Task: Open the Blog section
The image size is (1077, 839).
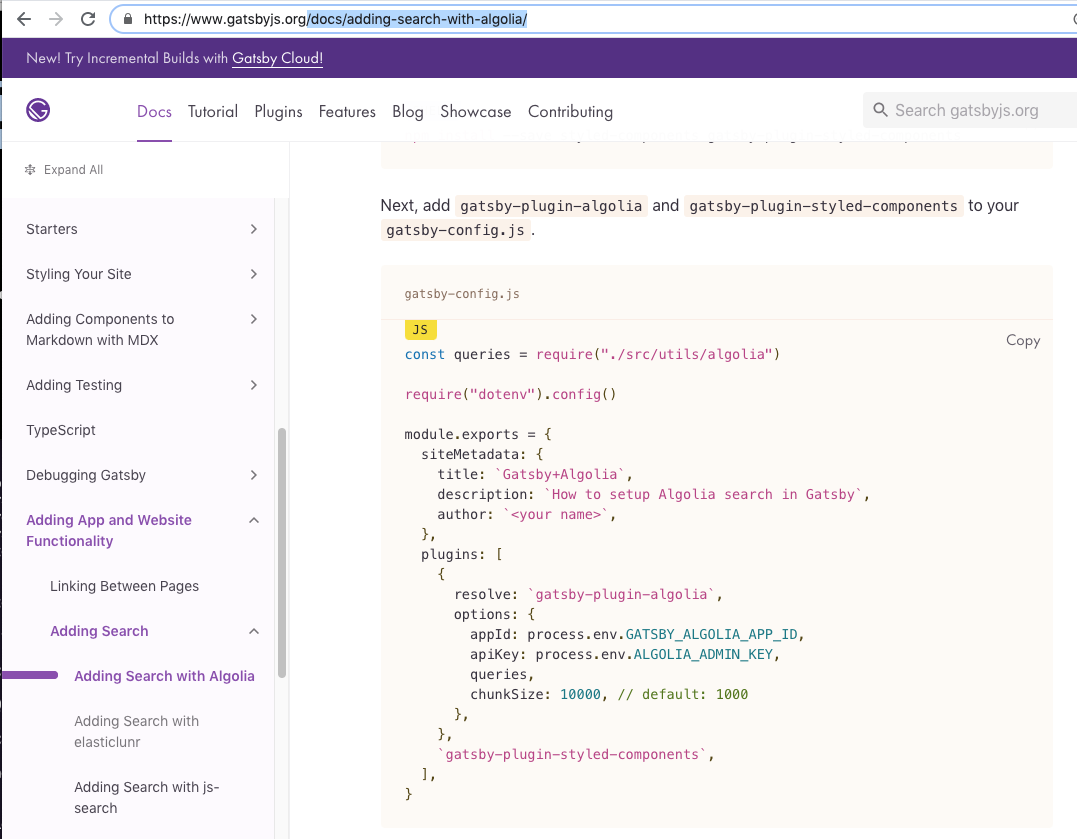Action: 407,112
